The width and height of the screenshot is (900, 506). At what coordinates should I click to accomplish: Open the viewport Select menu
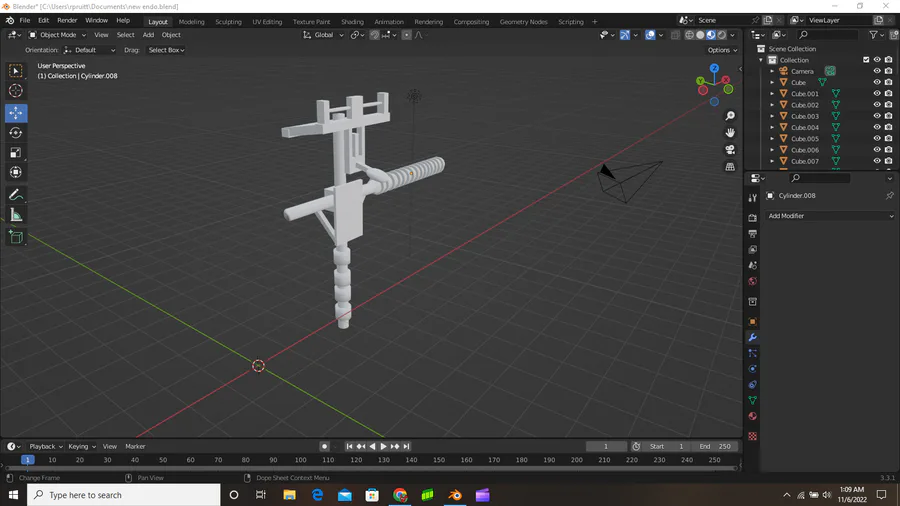coord(125,35)
